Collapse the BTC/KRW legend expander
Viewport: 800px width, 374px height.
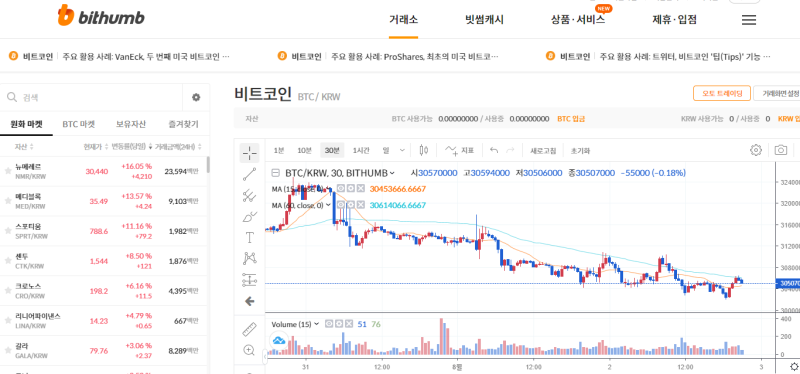tap(276, 173)
